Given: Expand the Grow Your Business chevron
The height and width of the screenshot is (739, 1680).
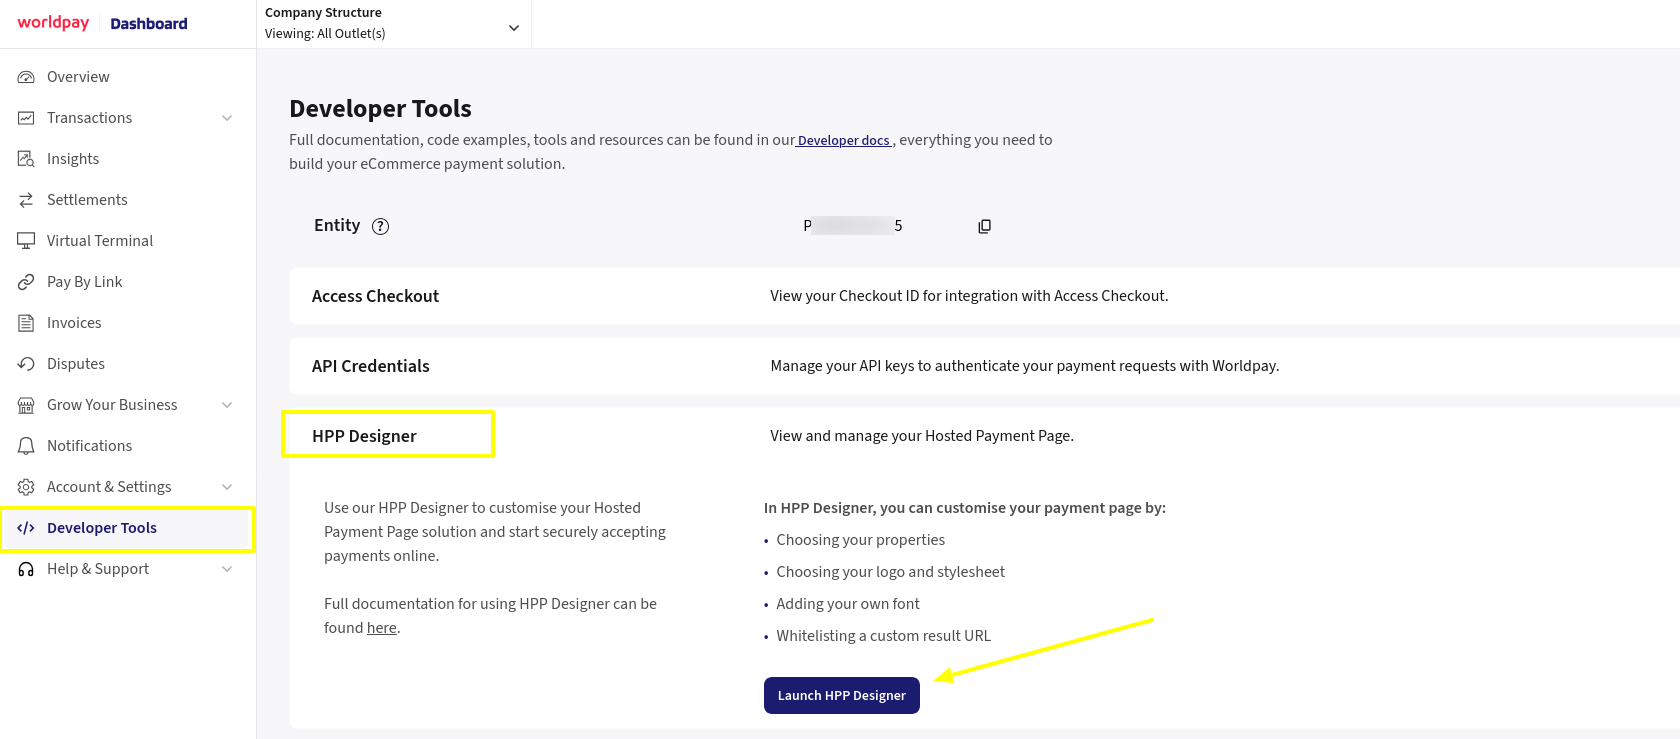Looking at the screenshot, I should click(228, 404).
